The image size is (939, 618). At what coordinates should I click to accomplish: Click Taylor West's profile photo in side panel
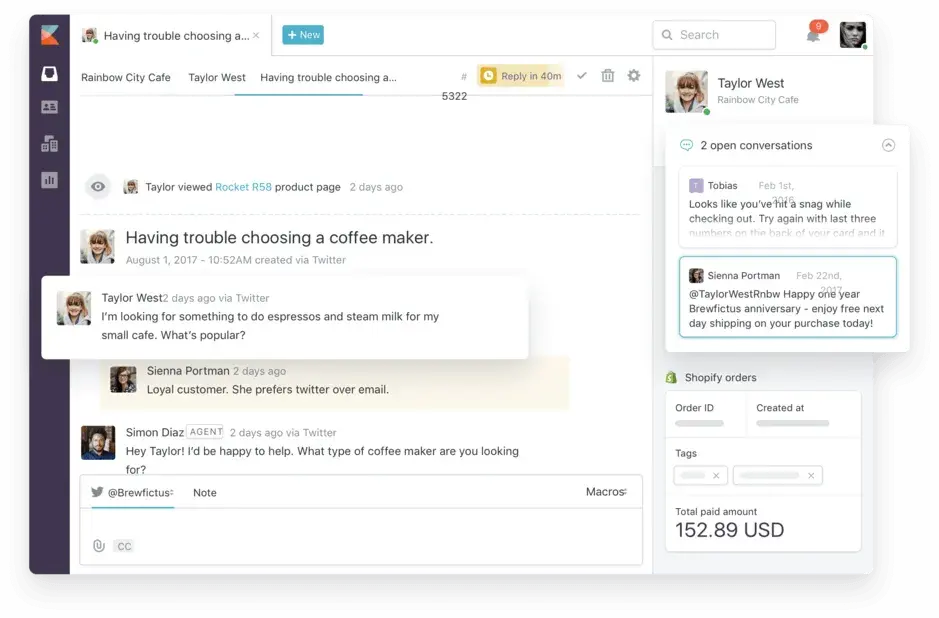(686, 92)
